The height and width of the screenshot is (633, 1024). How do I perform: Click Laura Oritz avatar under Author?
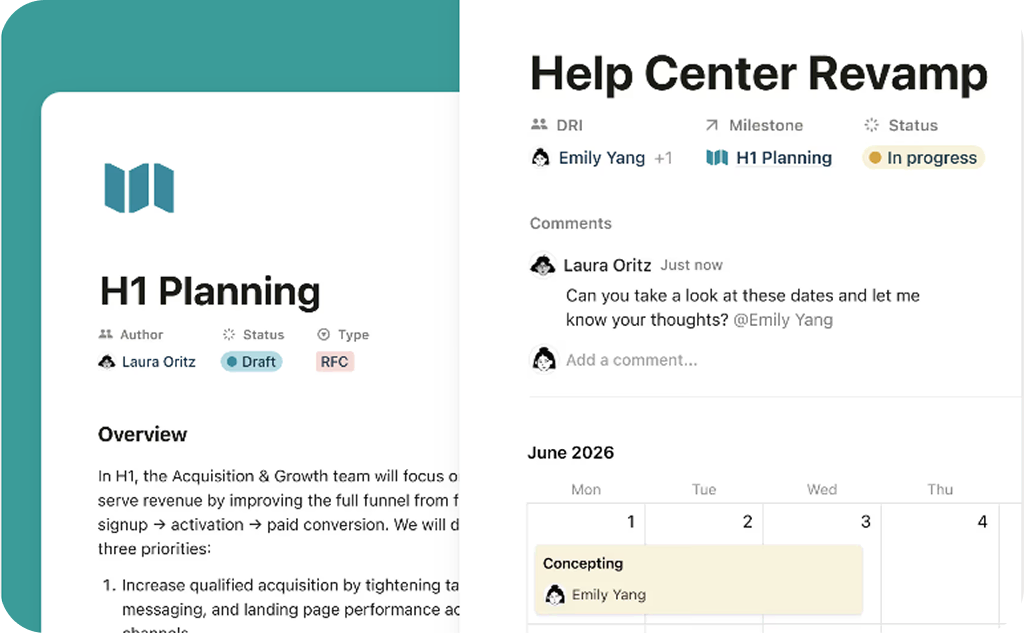[x=107, y=362]
